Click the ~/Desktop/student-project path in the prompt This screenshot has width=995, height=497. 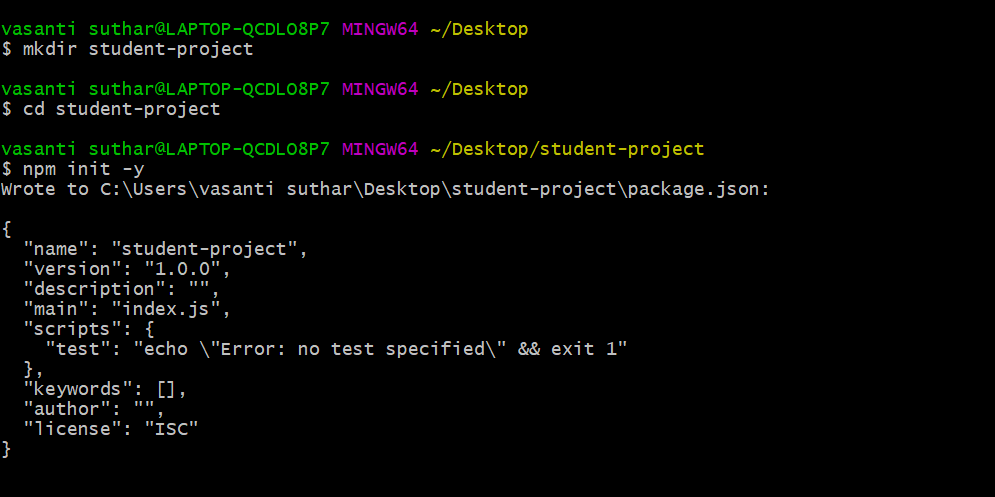click(567, 149)
